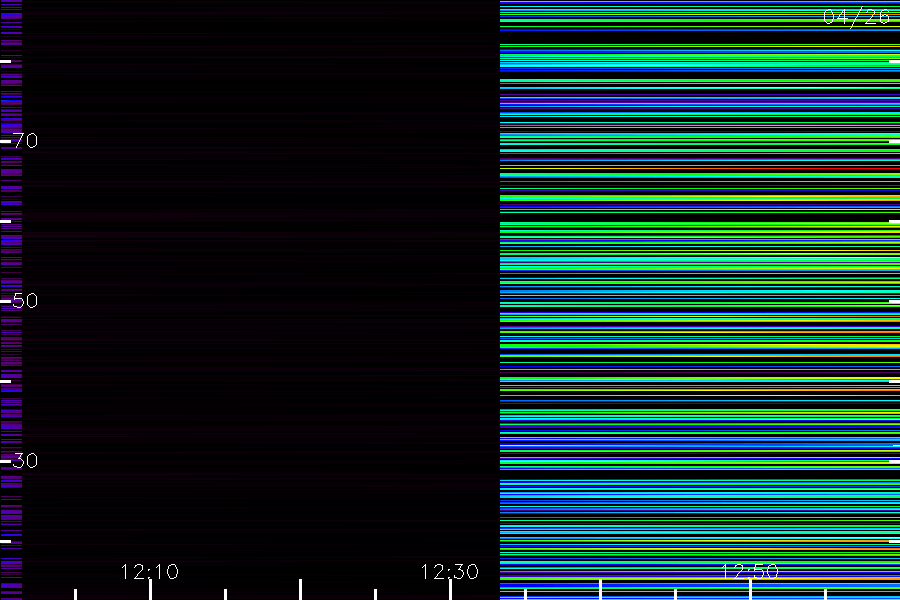
Task: Click the 12:50 time axis label
Action: click(750, 571)
